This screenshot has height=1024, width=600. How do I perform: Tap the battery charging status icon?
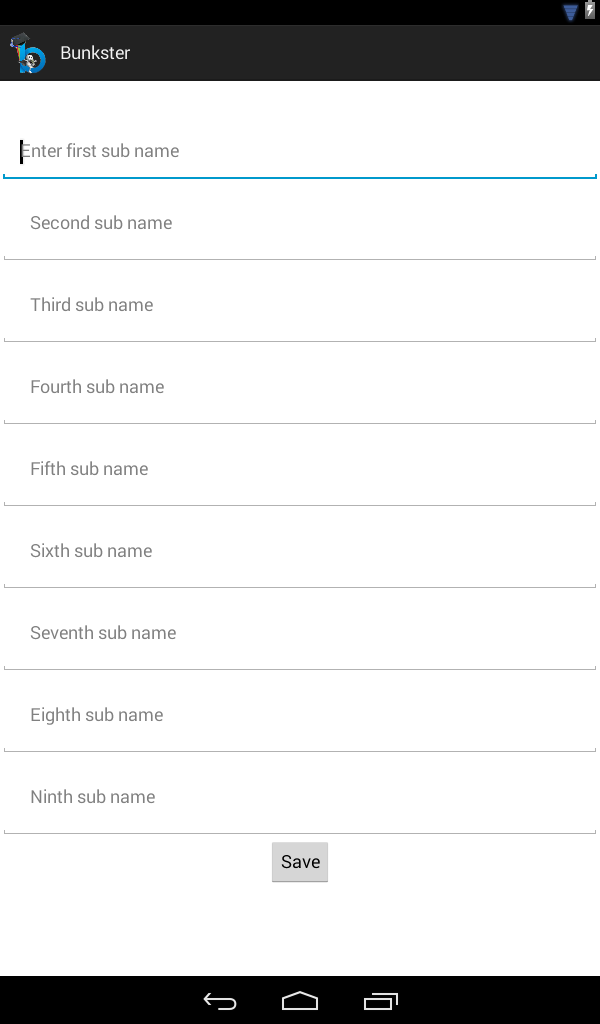[x=590, y=11]
